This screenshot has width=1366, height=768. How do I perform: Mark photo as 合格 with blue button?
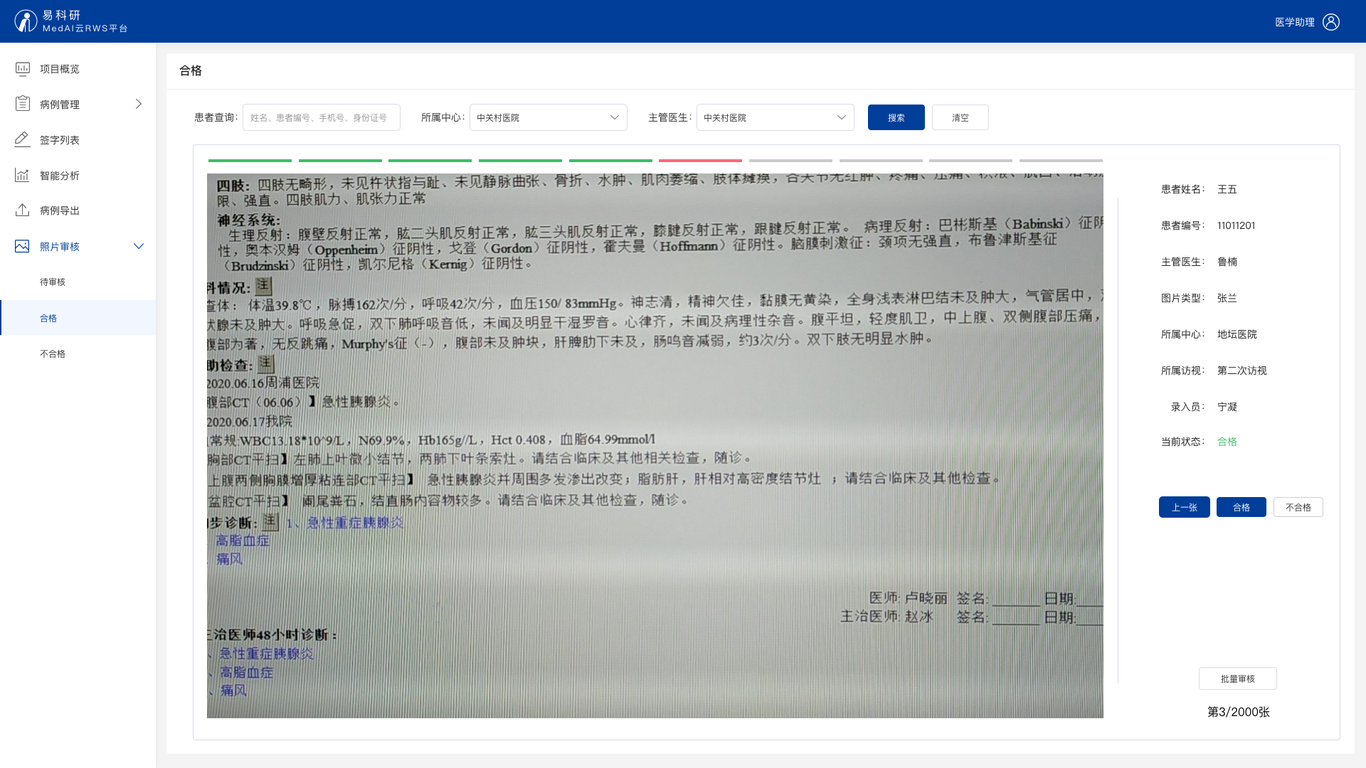pos(1241,507)
